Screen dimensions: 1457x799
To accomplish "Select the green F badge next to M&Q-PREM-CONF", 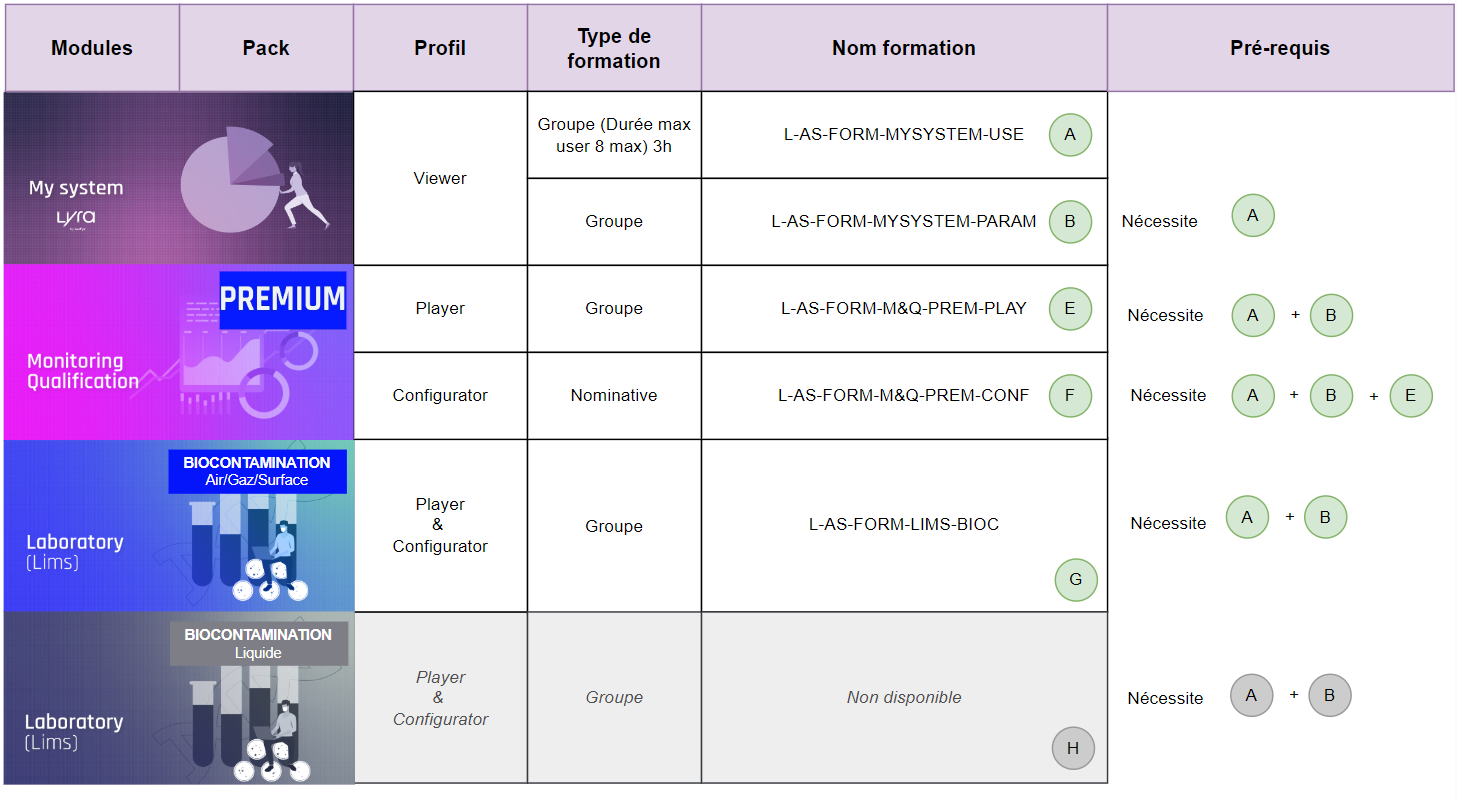I will (1070, 396).
